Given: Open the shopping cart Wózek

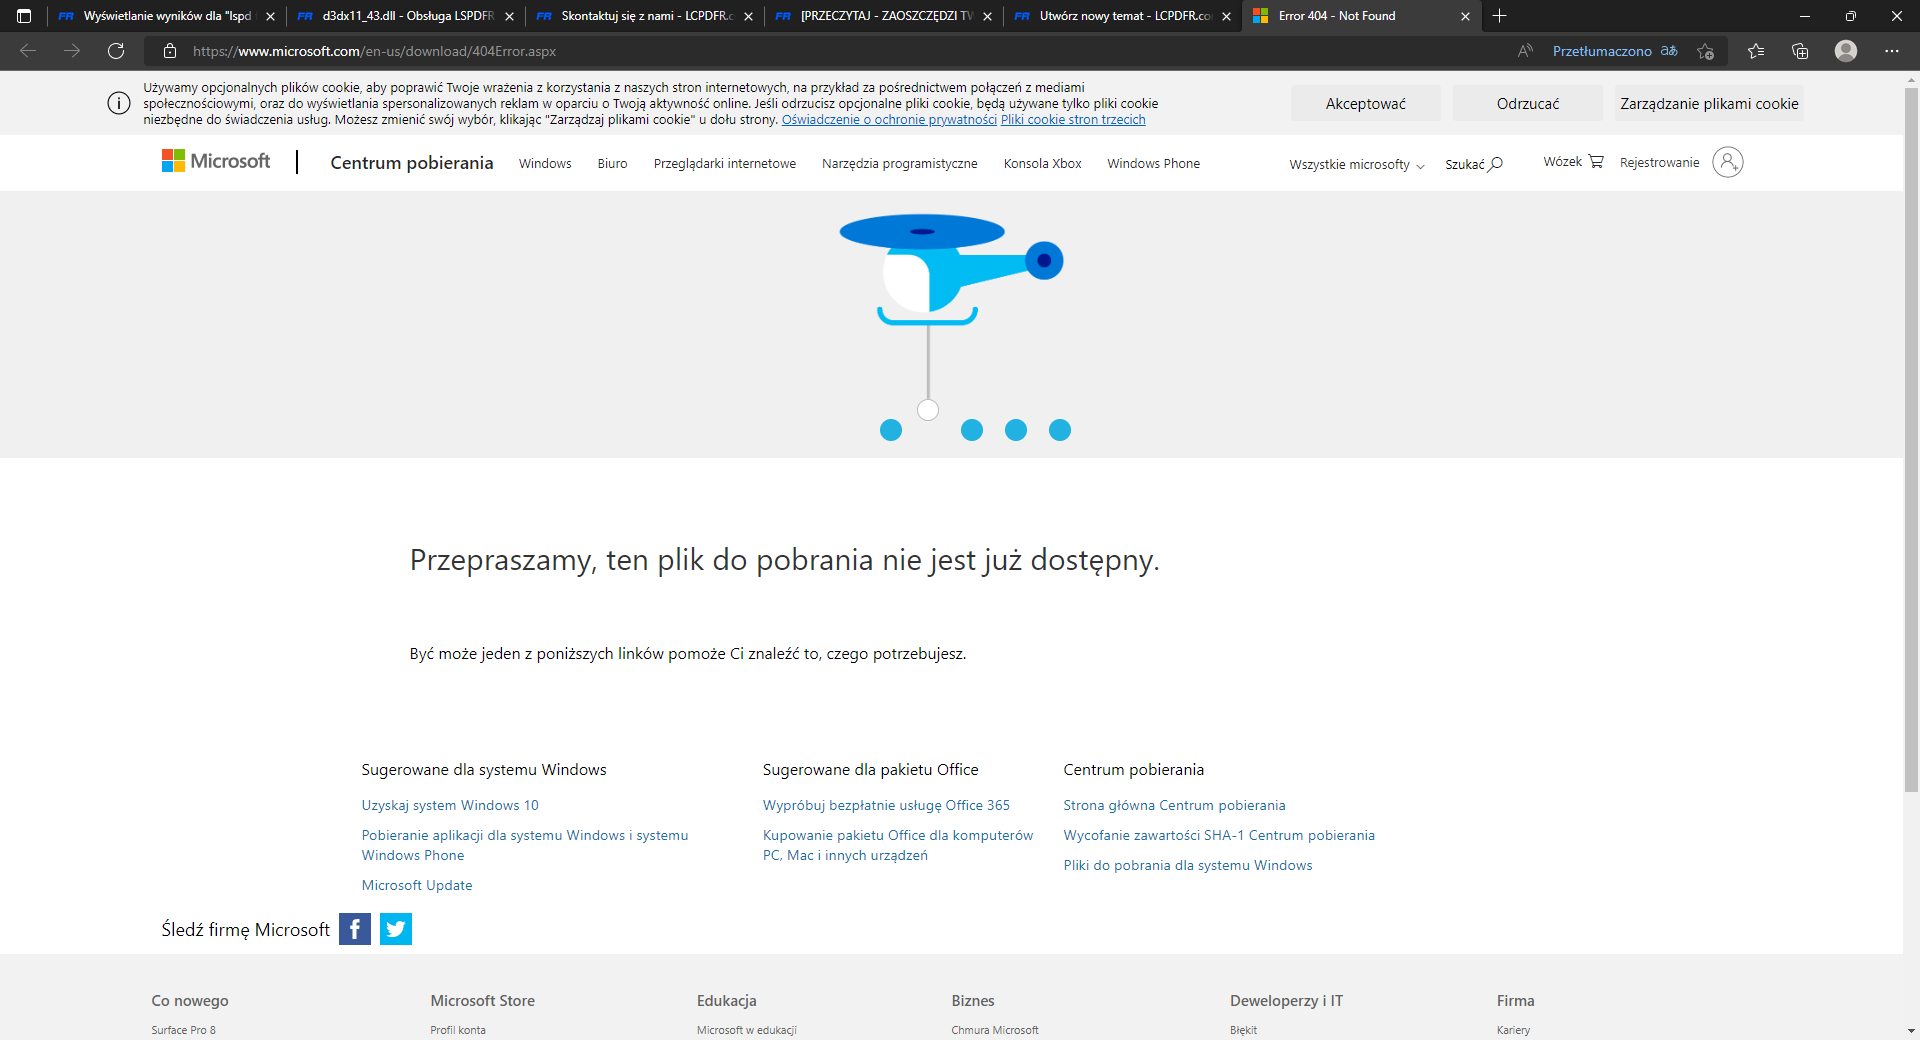Looking at the screenshot, I should click(1573, 162).
